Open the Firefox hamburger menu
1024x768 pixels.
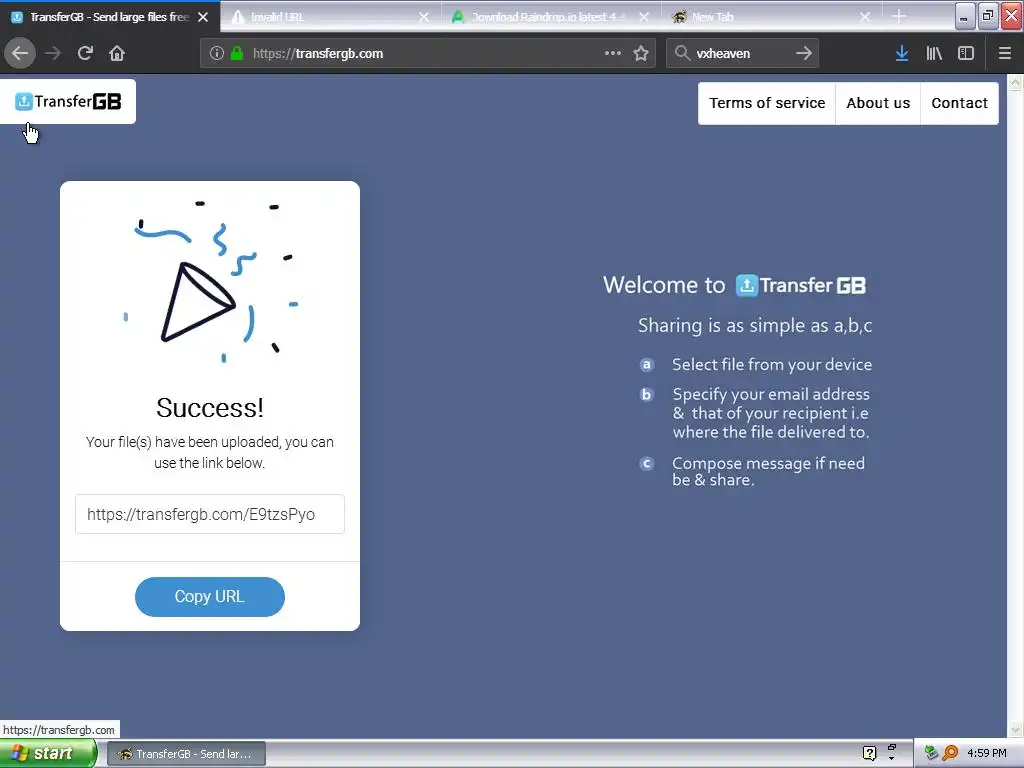1005,53
